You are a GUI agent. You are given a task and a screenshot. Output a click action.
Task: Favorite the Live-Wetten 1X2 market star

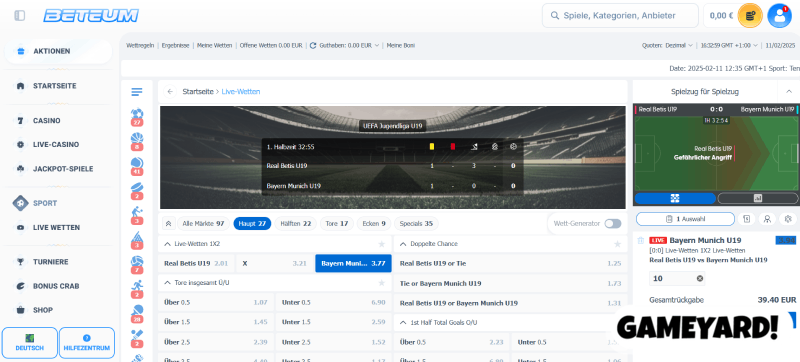pos(381,244)
